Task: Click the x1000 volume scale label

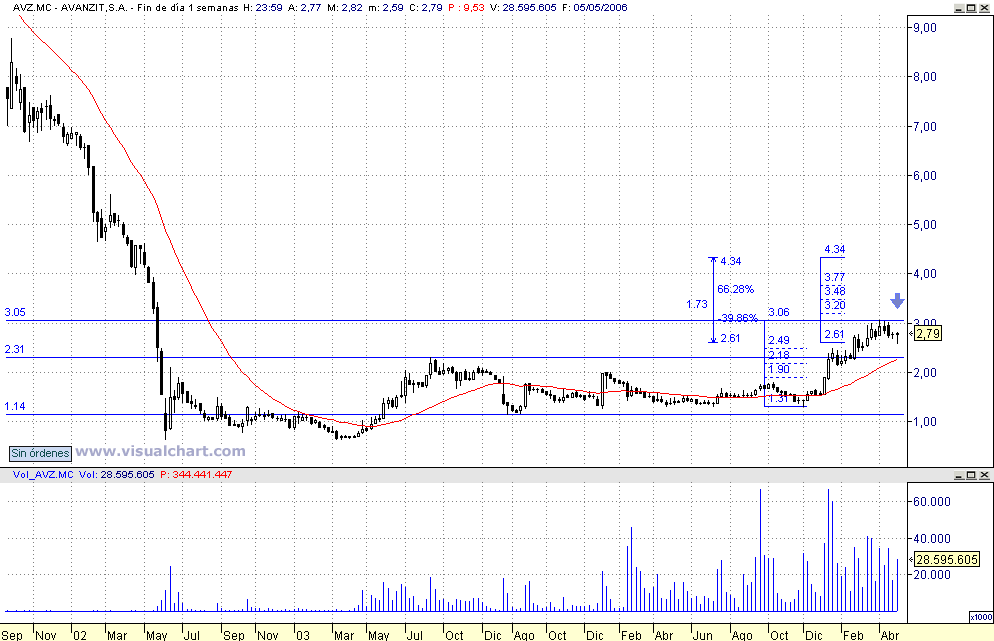Action: click(x=981, y=617)
